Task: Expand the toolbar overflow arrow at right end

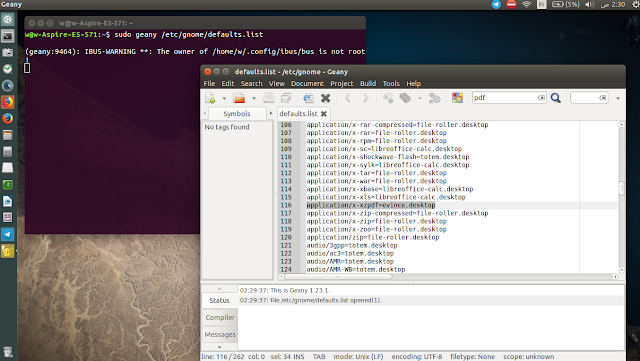Action: pos(618,98)
